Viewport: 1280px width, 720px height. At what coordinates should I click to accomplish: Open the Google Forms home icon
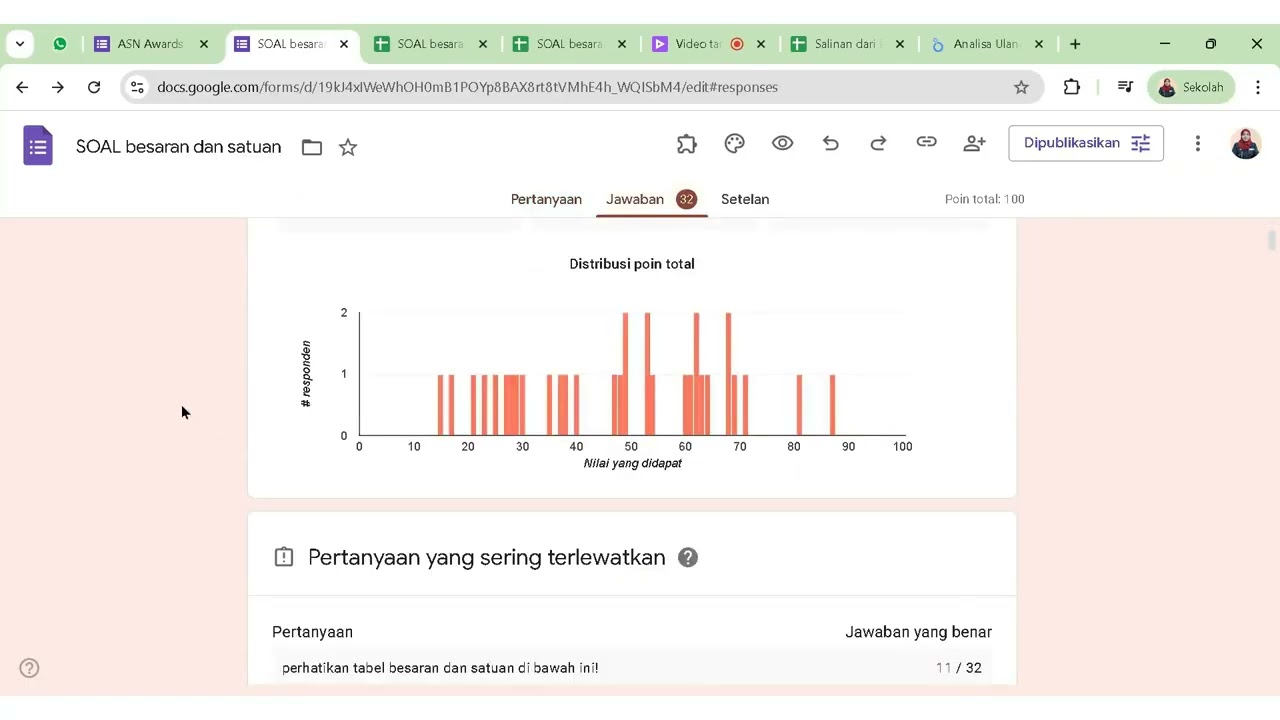coord(38,146)
